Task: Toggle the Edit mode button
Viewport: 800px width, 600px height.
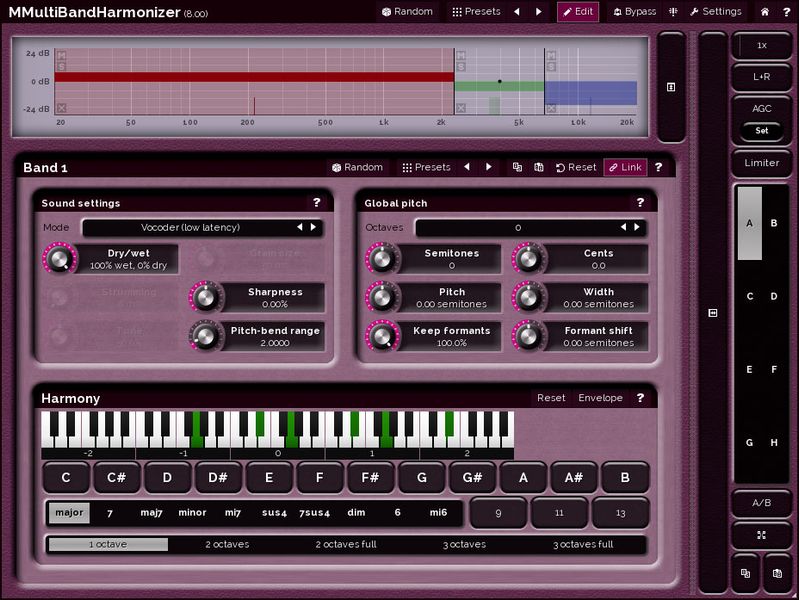Action: 578,11
